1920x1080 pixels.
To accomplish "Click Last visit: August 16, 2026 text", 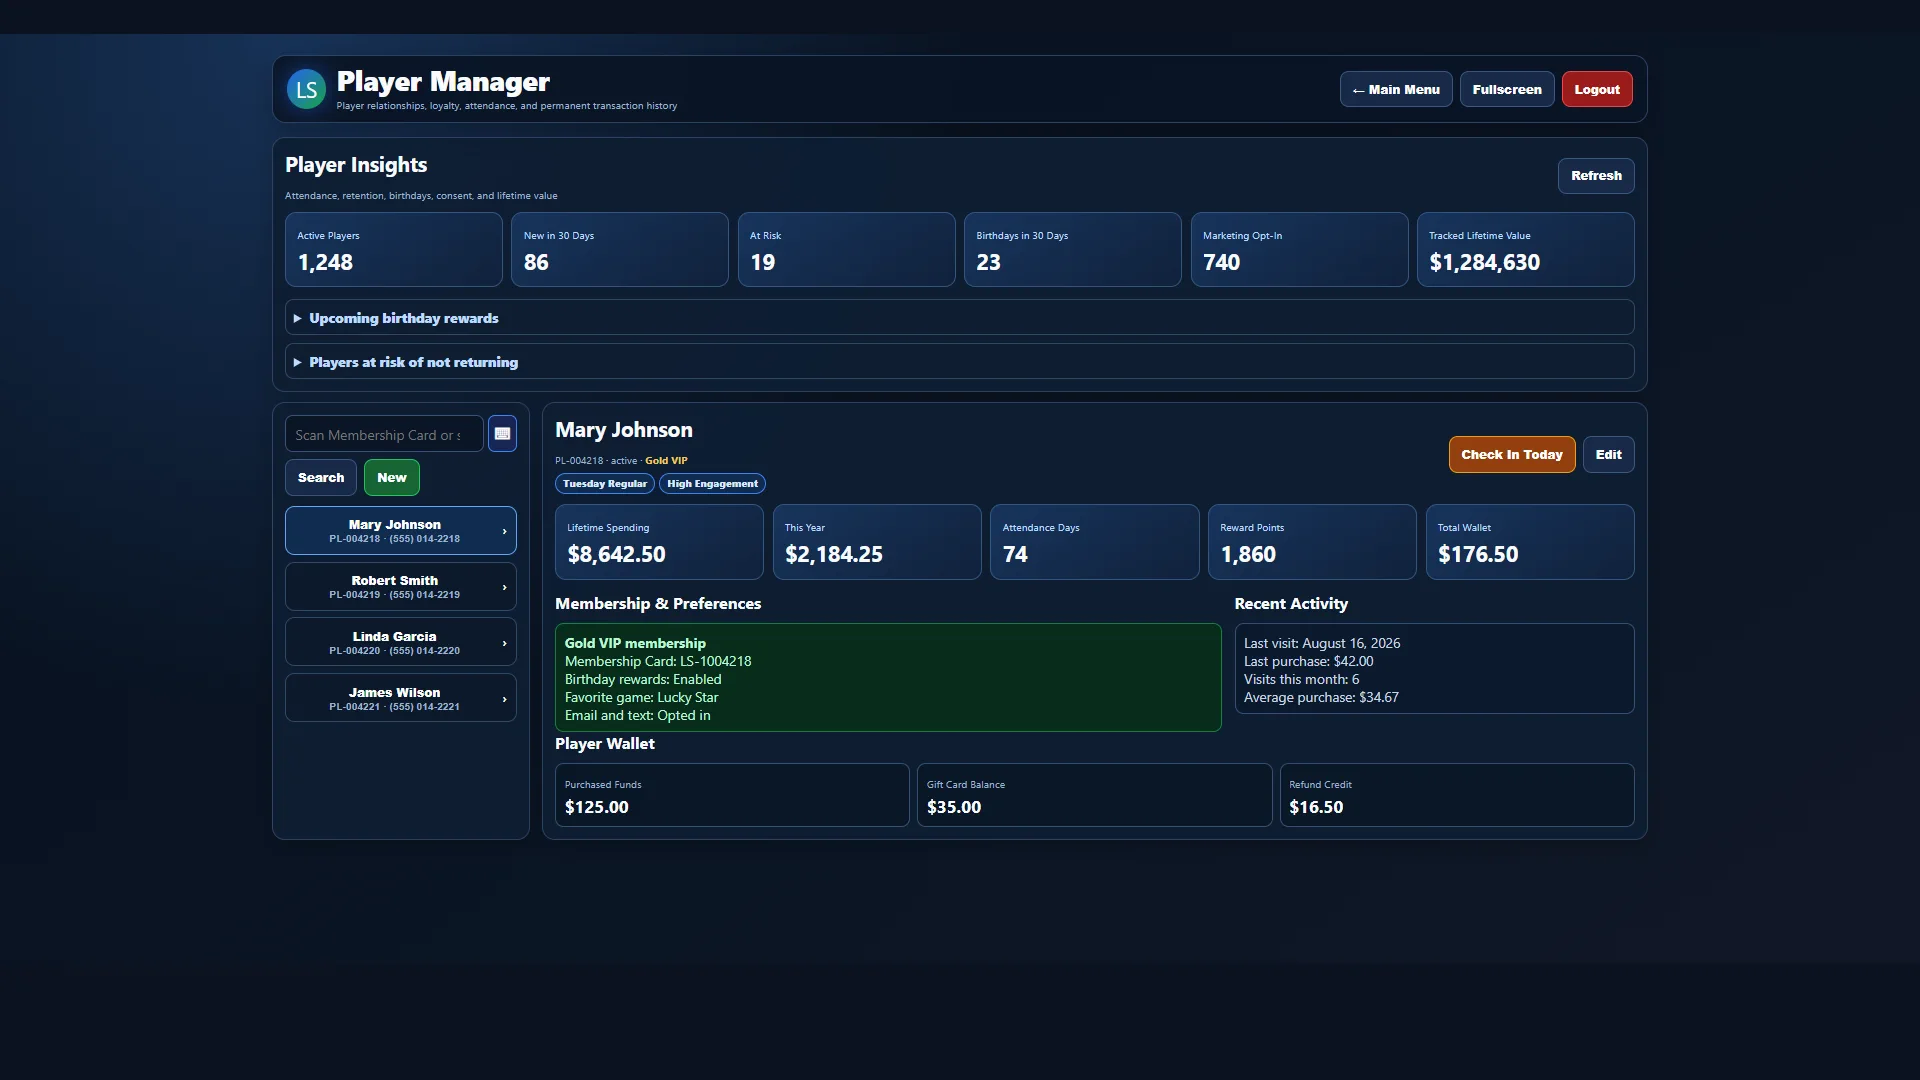I will point(1322,644).
